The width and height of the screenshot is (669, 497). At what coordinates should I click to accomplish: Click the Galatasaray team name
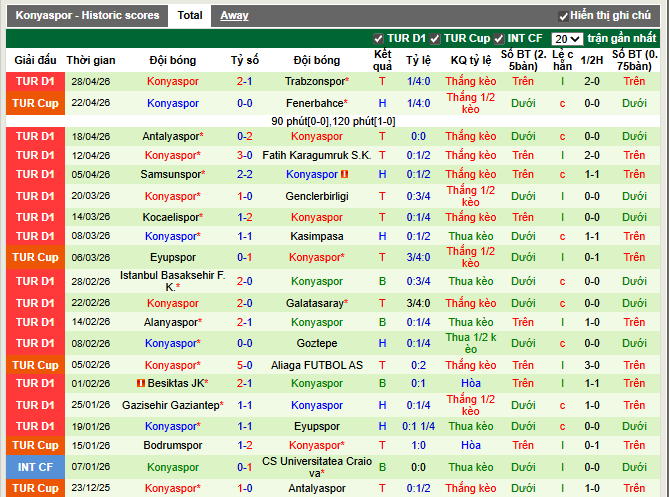(314, 303)
